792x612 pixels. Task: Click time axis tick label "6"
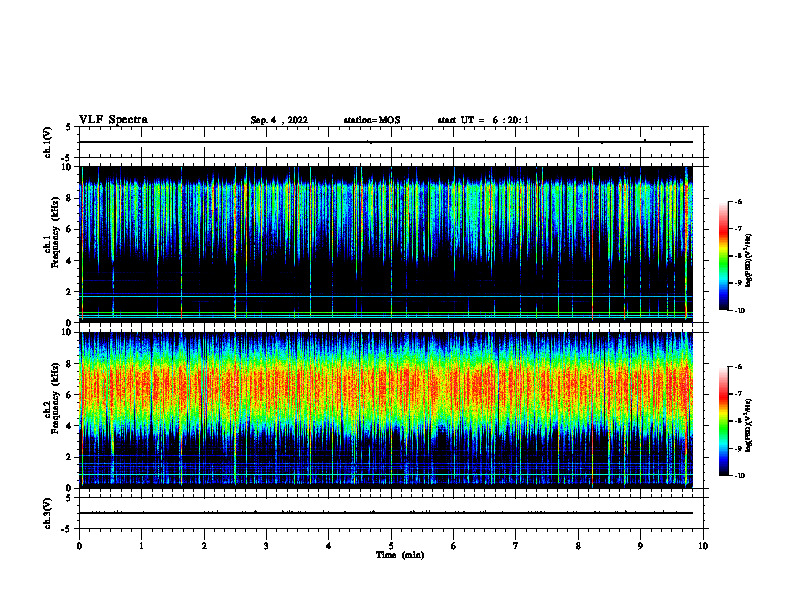[453, 546]
